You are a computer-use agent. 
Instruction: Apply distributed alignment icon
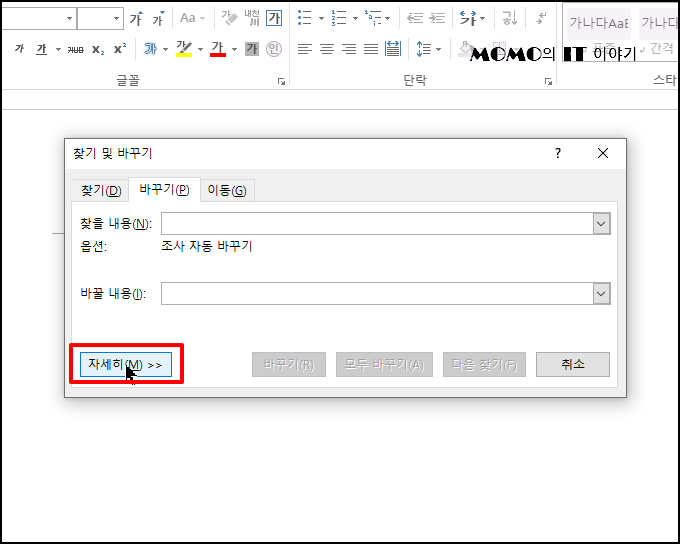393,49
